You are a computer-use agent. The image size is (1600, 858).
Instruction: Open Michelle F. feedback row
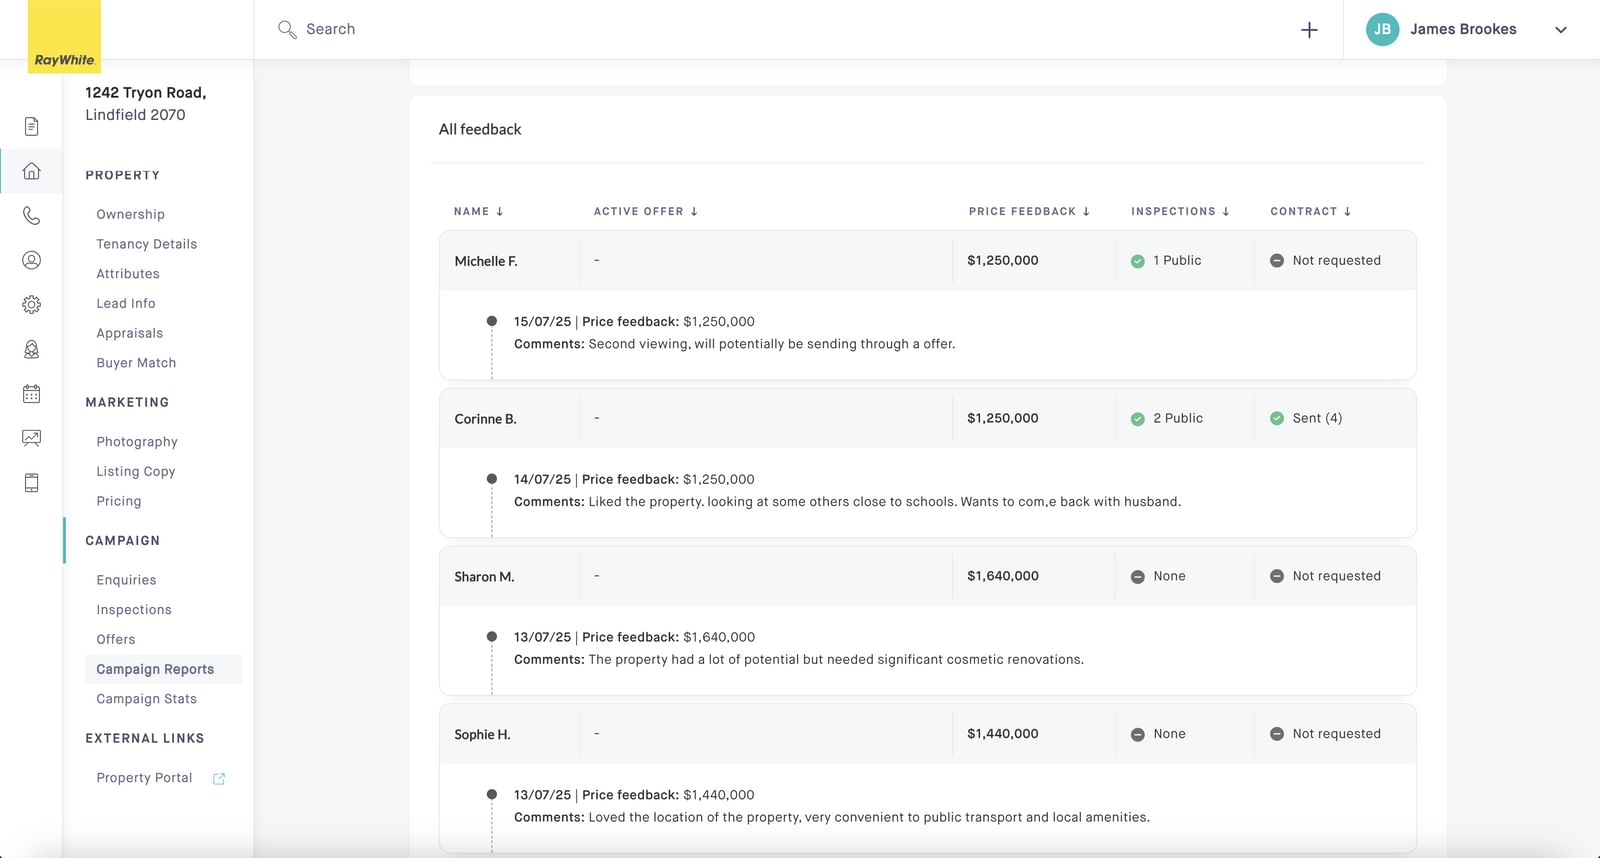coord(486,261)
